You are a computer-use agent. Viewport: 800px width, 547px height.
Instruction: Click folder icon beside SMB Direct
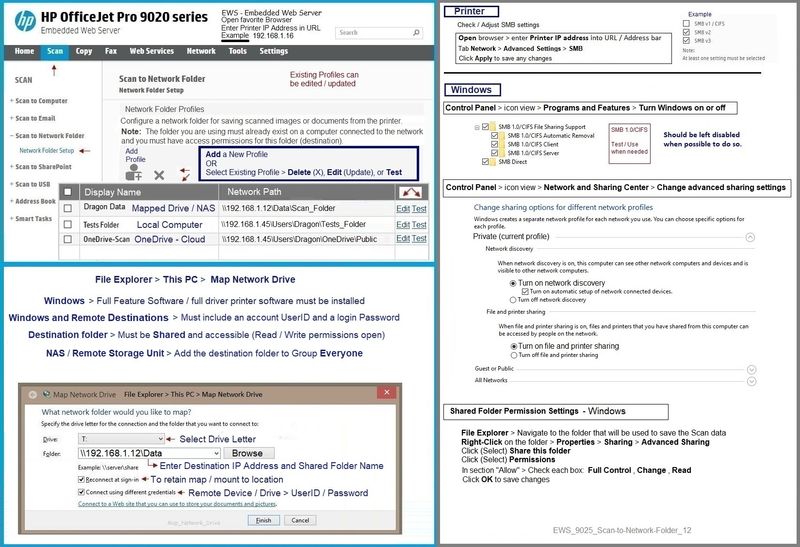(493, 162)
